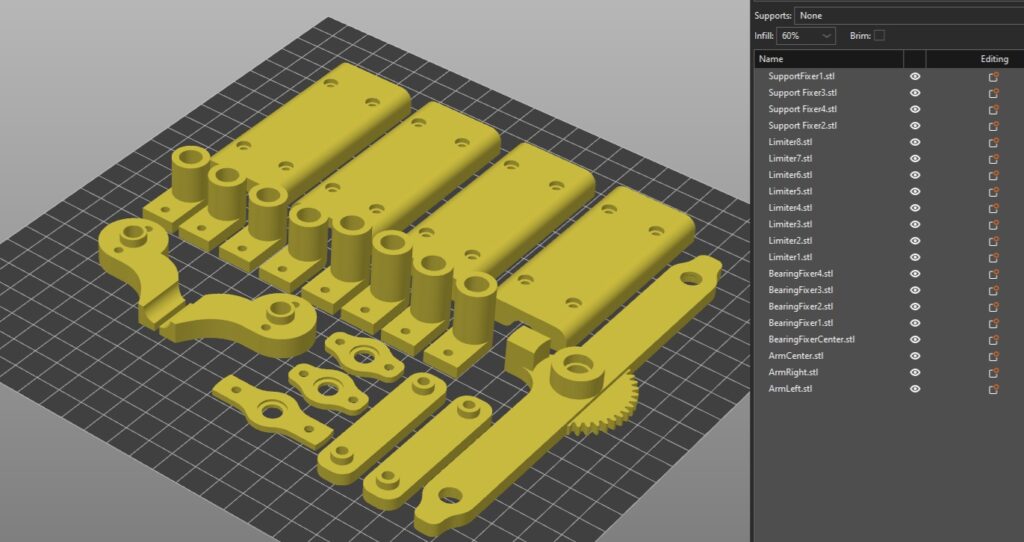Click the Editing column header

tap(993, 59)
